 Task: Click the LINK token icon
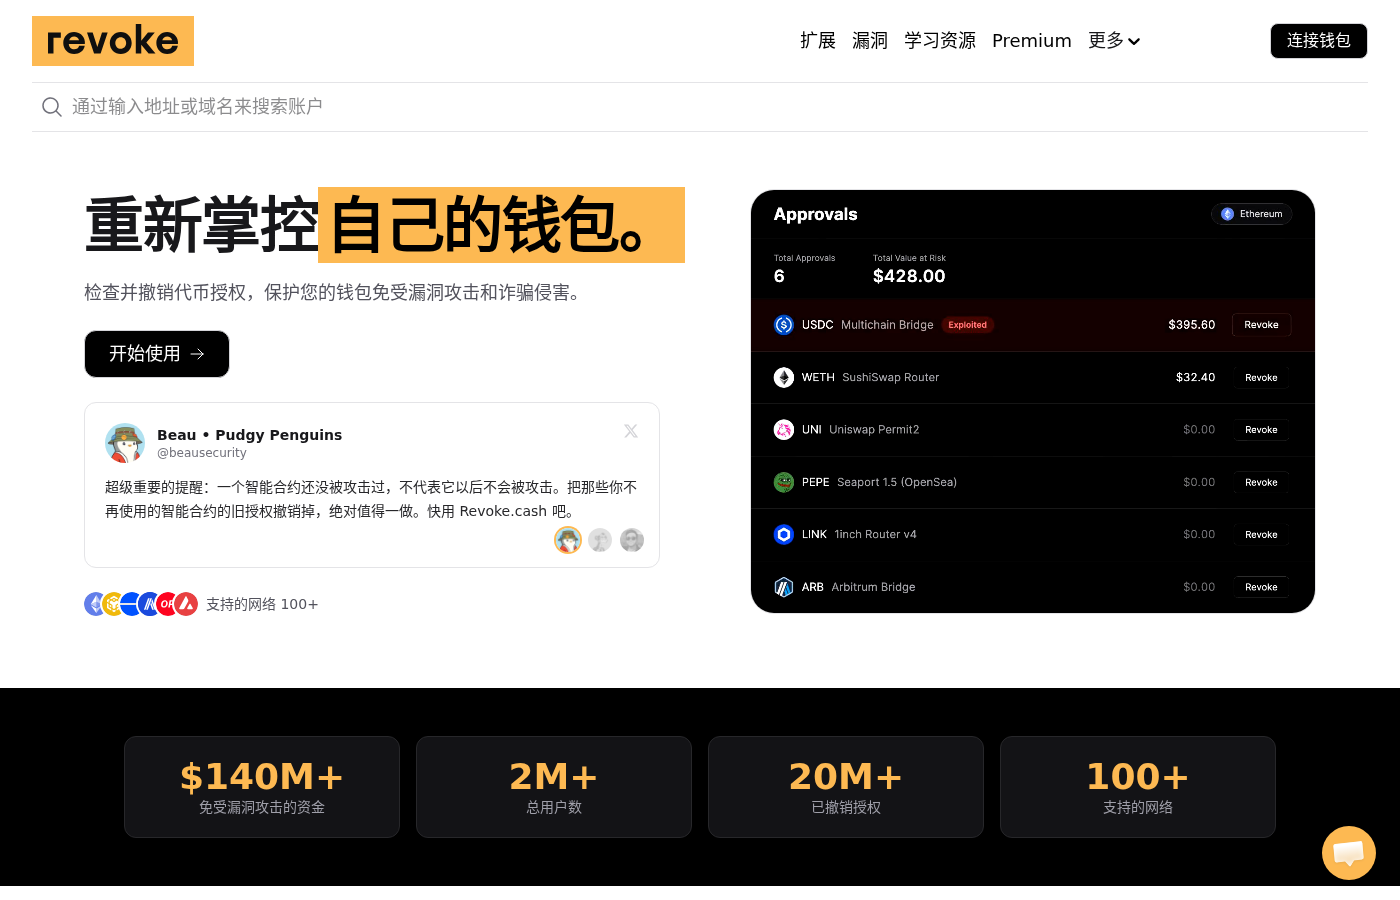(784, 535)
